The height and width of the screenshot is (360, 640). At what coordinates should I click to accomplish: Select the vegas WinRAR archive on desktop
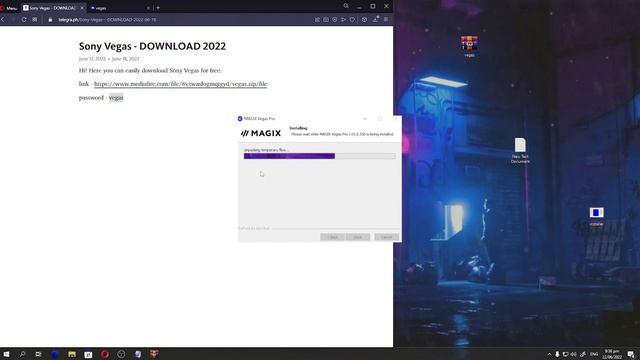(x=469, y=46)
